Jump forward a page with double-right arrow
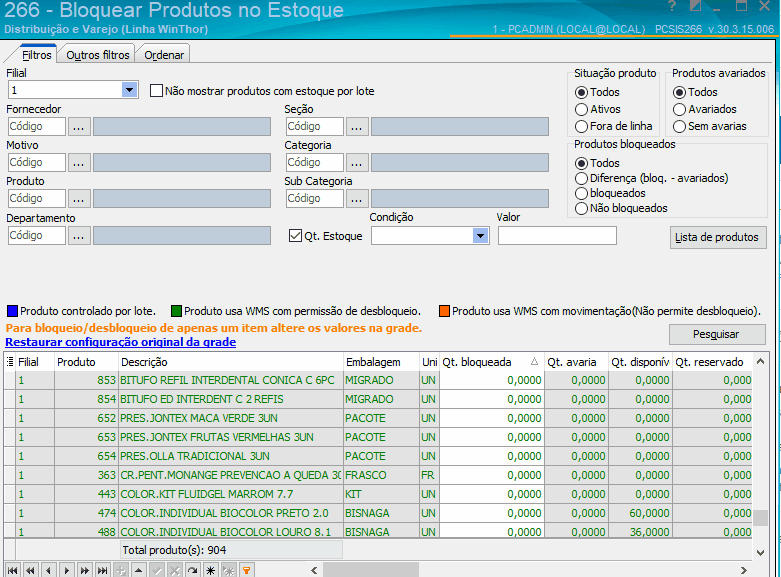 (85, 571)
